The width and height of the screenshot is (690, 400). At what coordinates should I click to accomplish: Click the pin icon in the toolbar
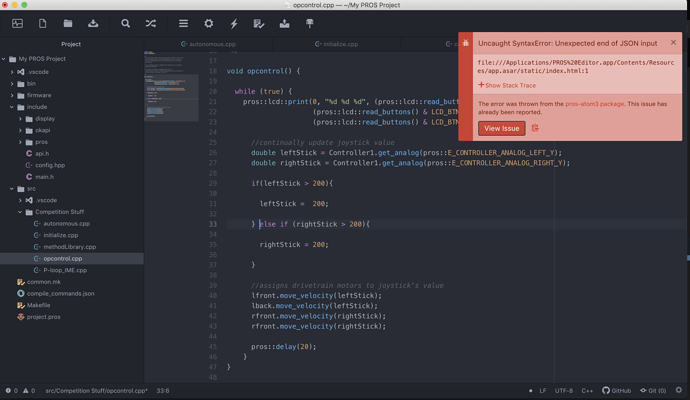coord(309,23)
